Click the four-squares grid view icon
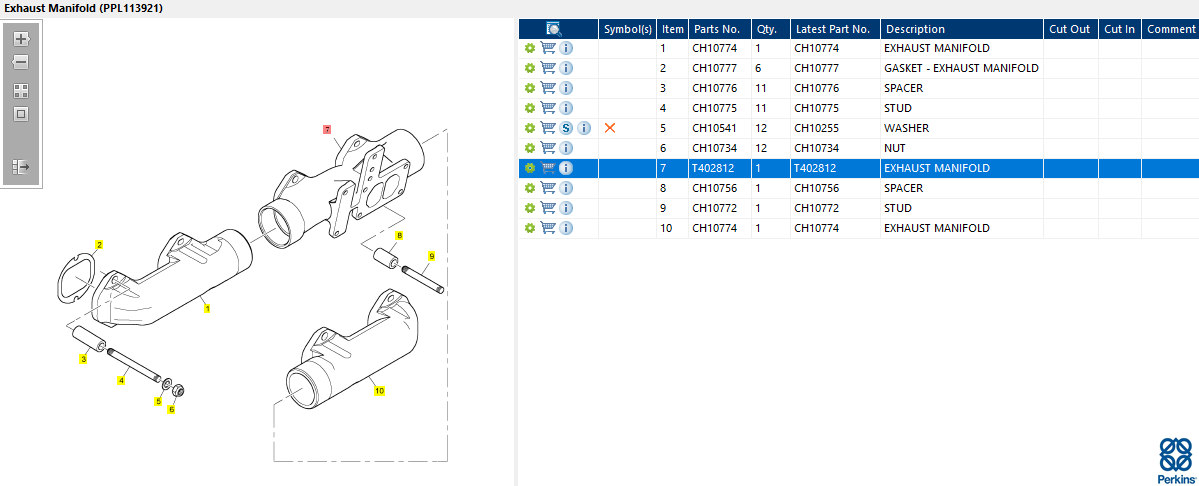 (x=21, y=91)
